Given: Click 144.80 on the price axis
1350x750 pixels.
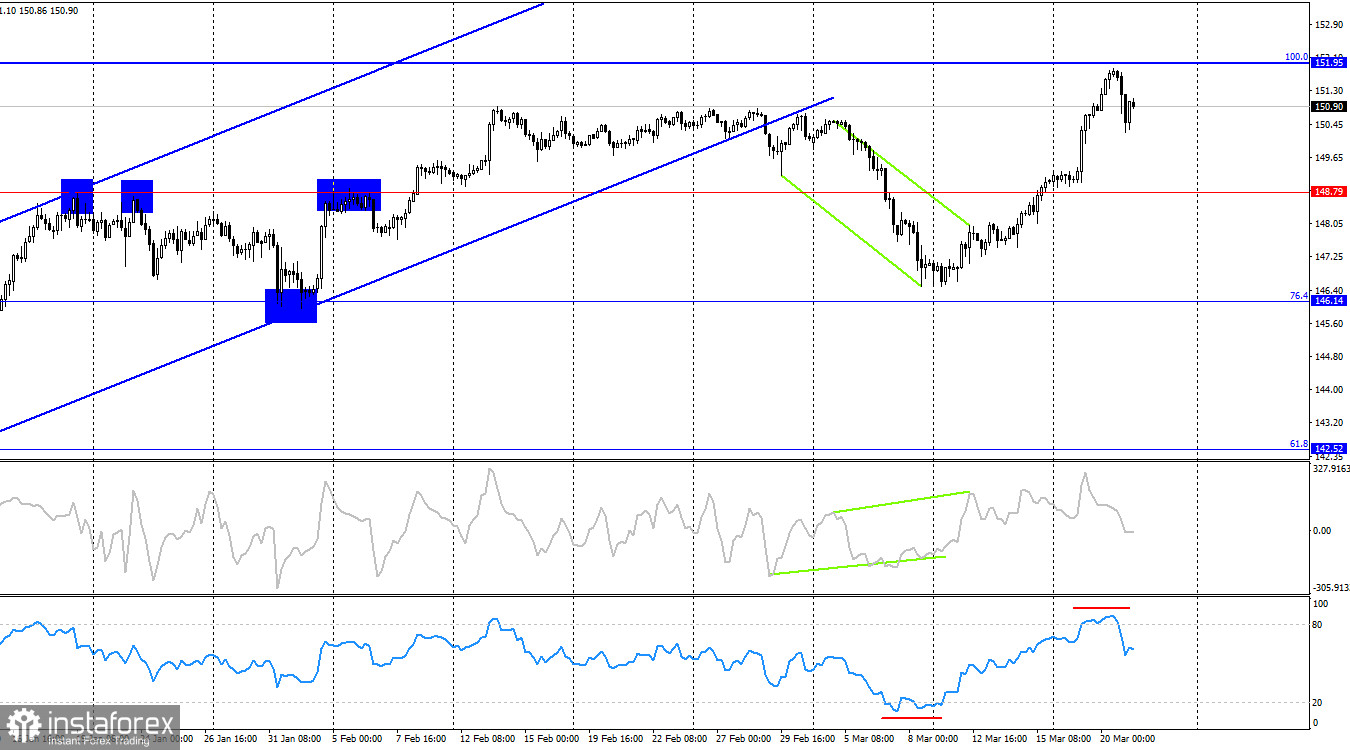Looking at the screenshot, I should tap(1329, 356).
